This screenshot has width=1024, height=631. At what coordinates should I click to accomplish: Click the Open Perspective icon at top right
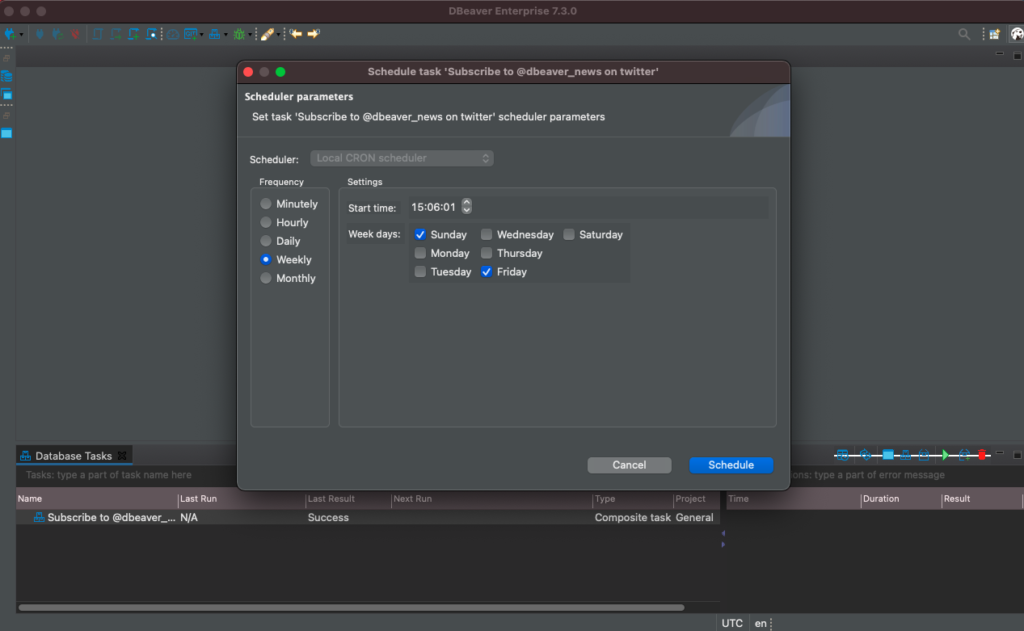tap(994, 34)
